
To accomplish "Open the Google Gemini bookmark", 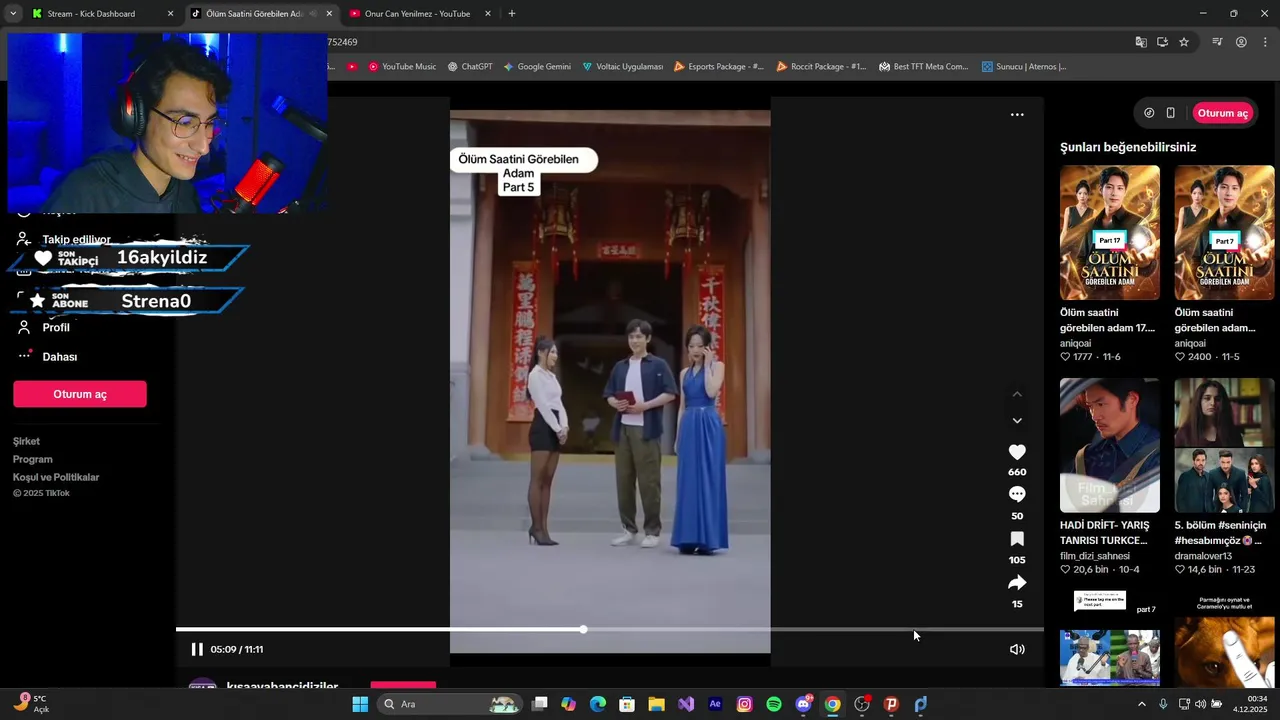I will point(537,67).
